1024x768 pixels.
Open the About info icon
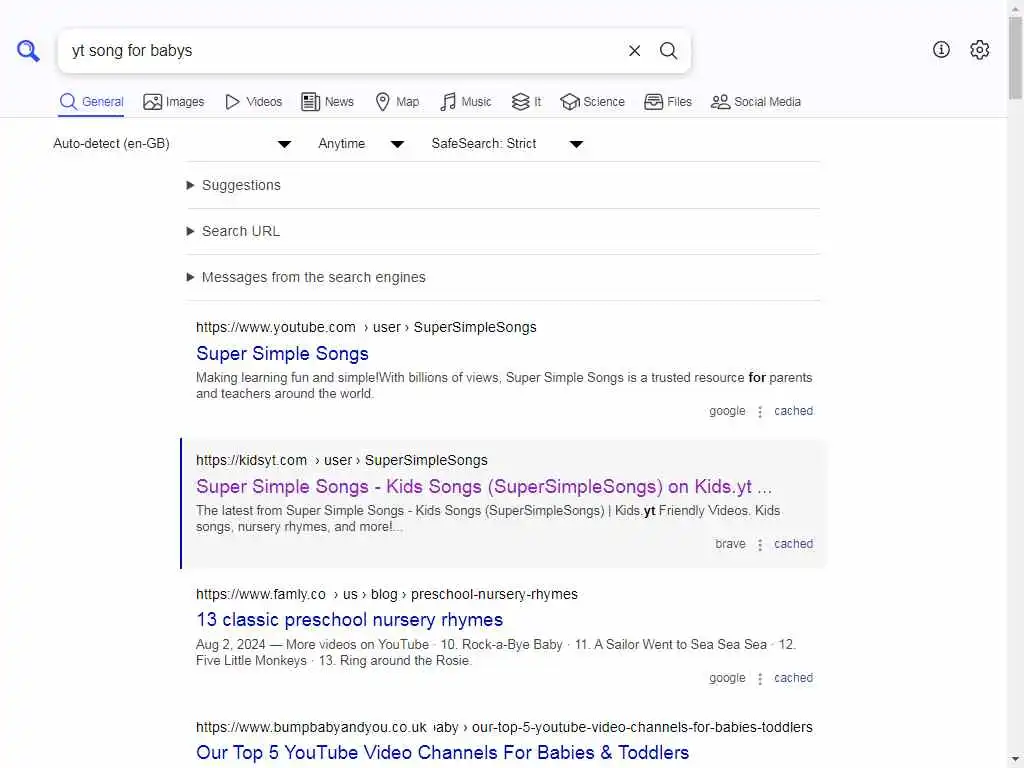(941, 50)
